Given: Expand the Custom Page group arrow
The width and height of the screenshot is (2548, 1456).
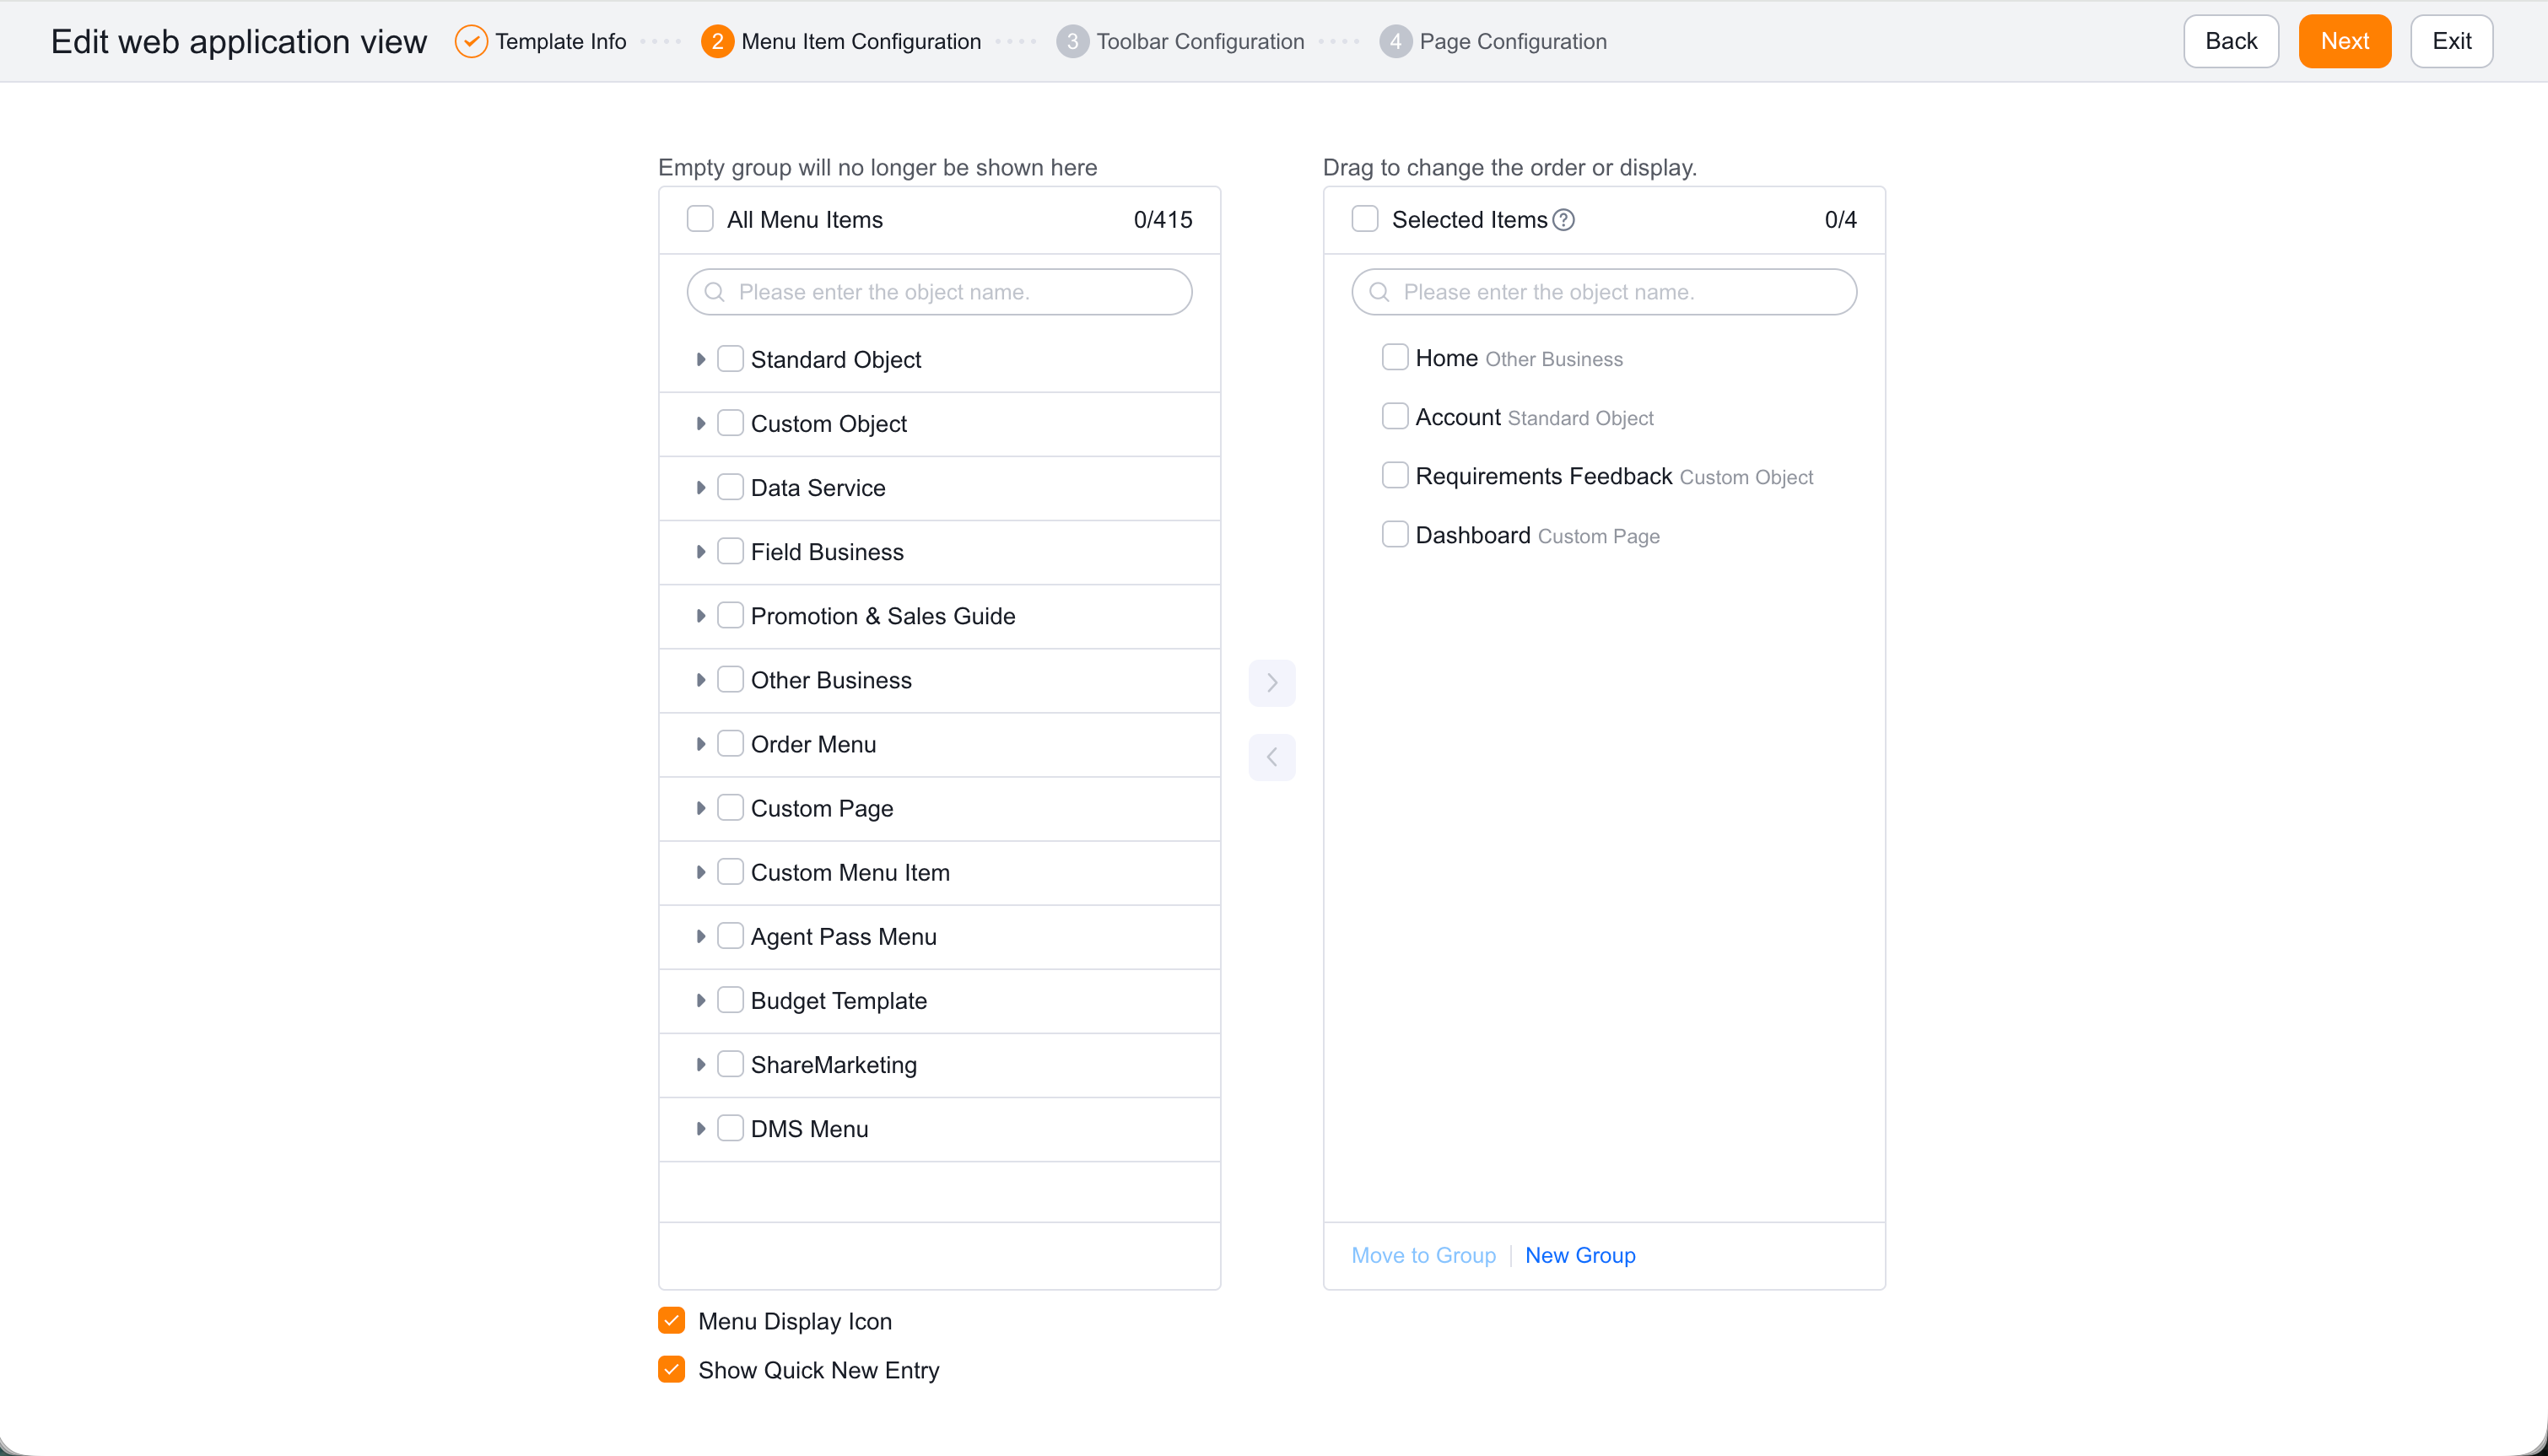Looking at the screenshot, I should click(x=700, y=807).
